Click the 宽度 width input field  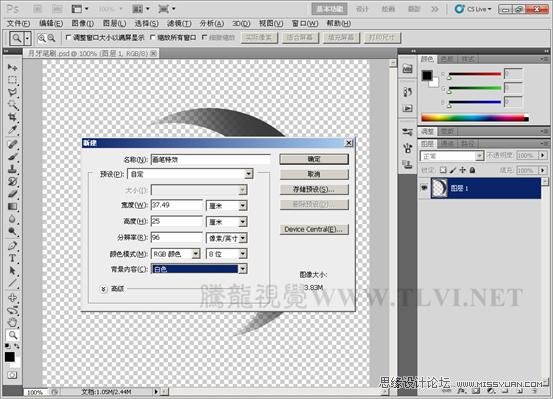[x=177, y=205]
